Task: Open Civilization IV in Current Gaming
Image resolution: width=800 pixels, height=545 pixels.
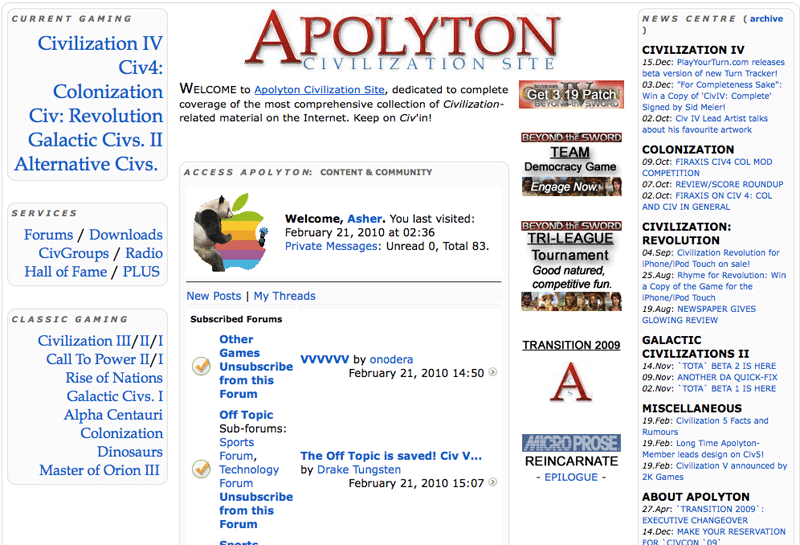Action: [100, 44]
